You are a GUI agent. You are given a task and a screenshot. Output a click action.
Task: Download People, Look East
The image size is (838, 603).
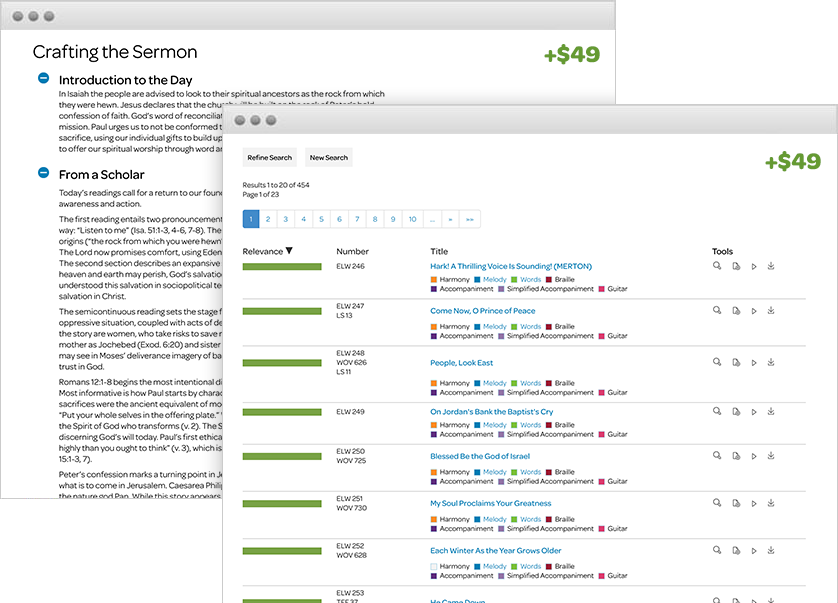click(x=771, y=362)
